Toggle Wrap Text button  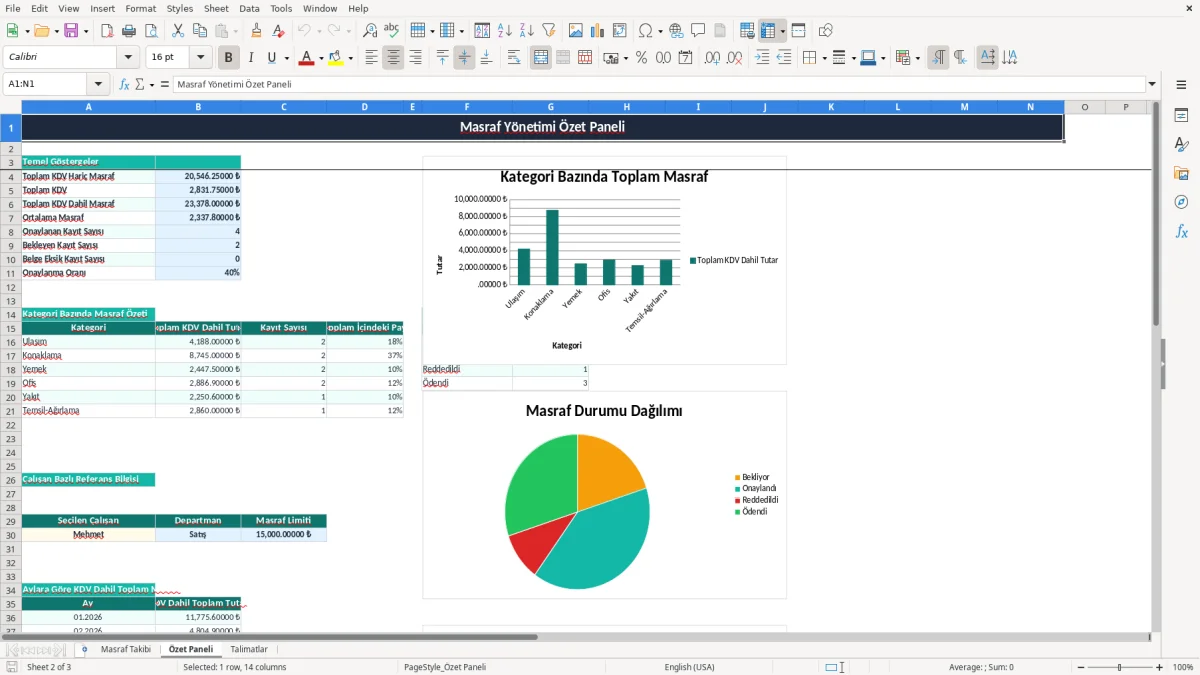click(x=514, y=58)
